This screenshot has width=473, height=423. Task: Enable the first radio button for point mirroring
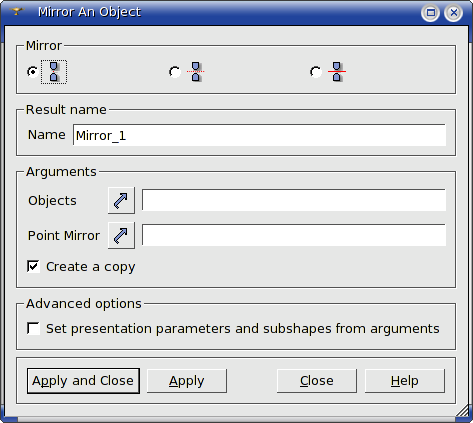(33, 72)
